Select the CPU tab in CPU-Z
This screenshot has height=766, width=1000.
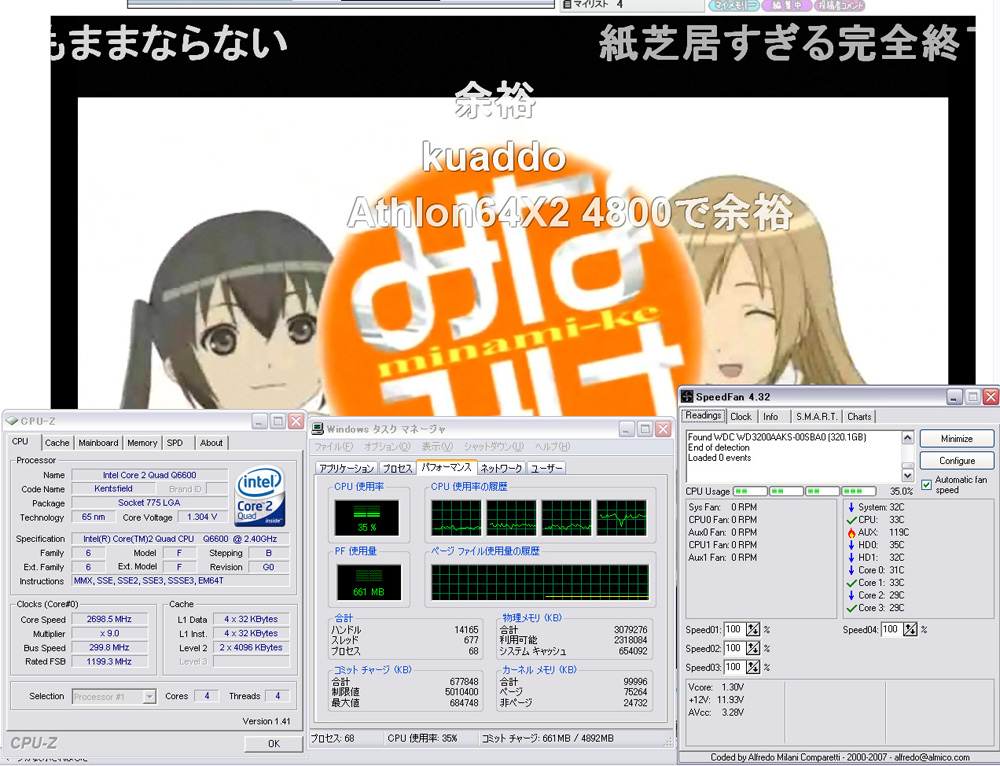coord(20,441)
